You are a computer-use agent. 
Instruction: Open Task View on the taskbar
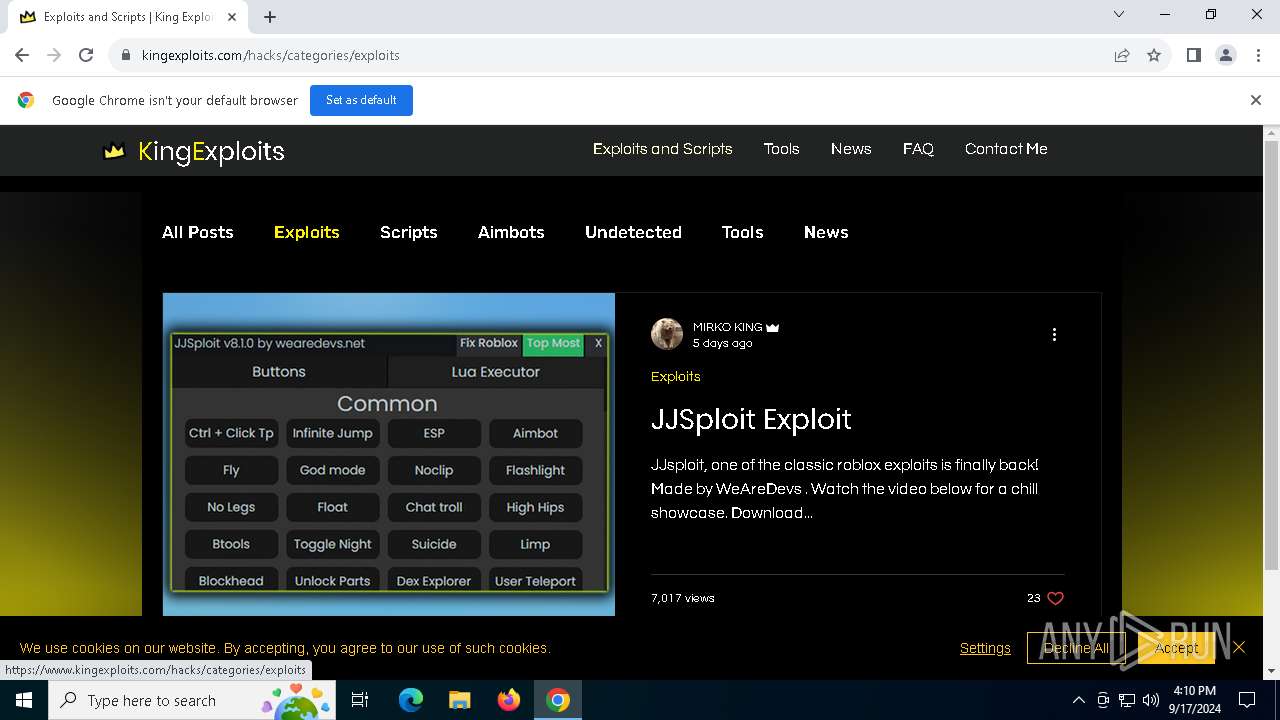[360, 700]
